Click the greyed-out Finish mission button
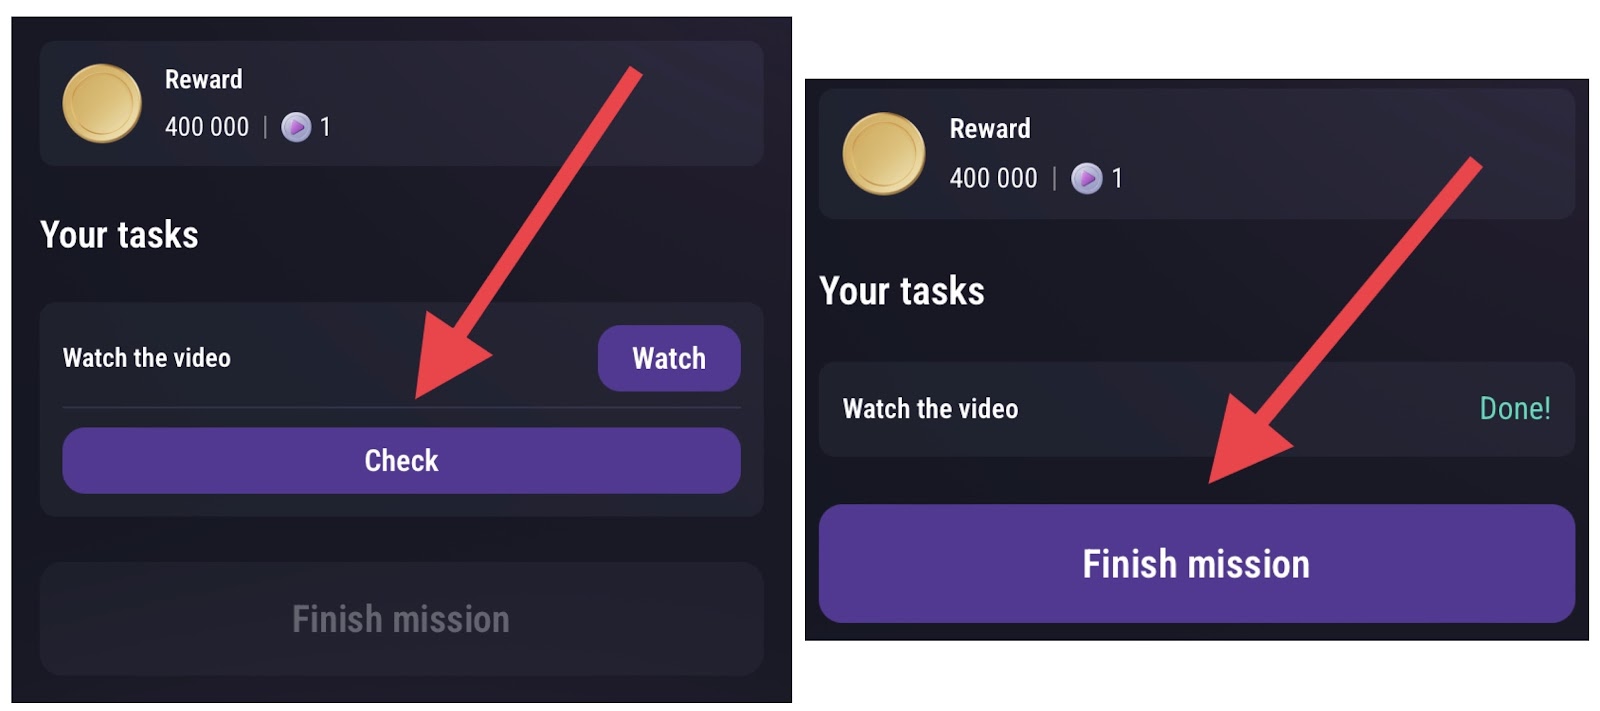Screen dimensions: 1600x711 pos(401,619)
